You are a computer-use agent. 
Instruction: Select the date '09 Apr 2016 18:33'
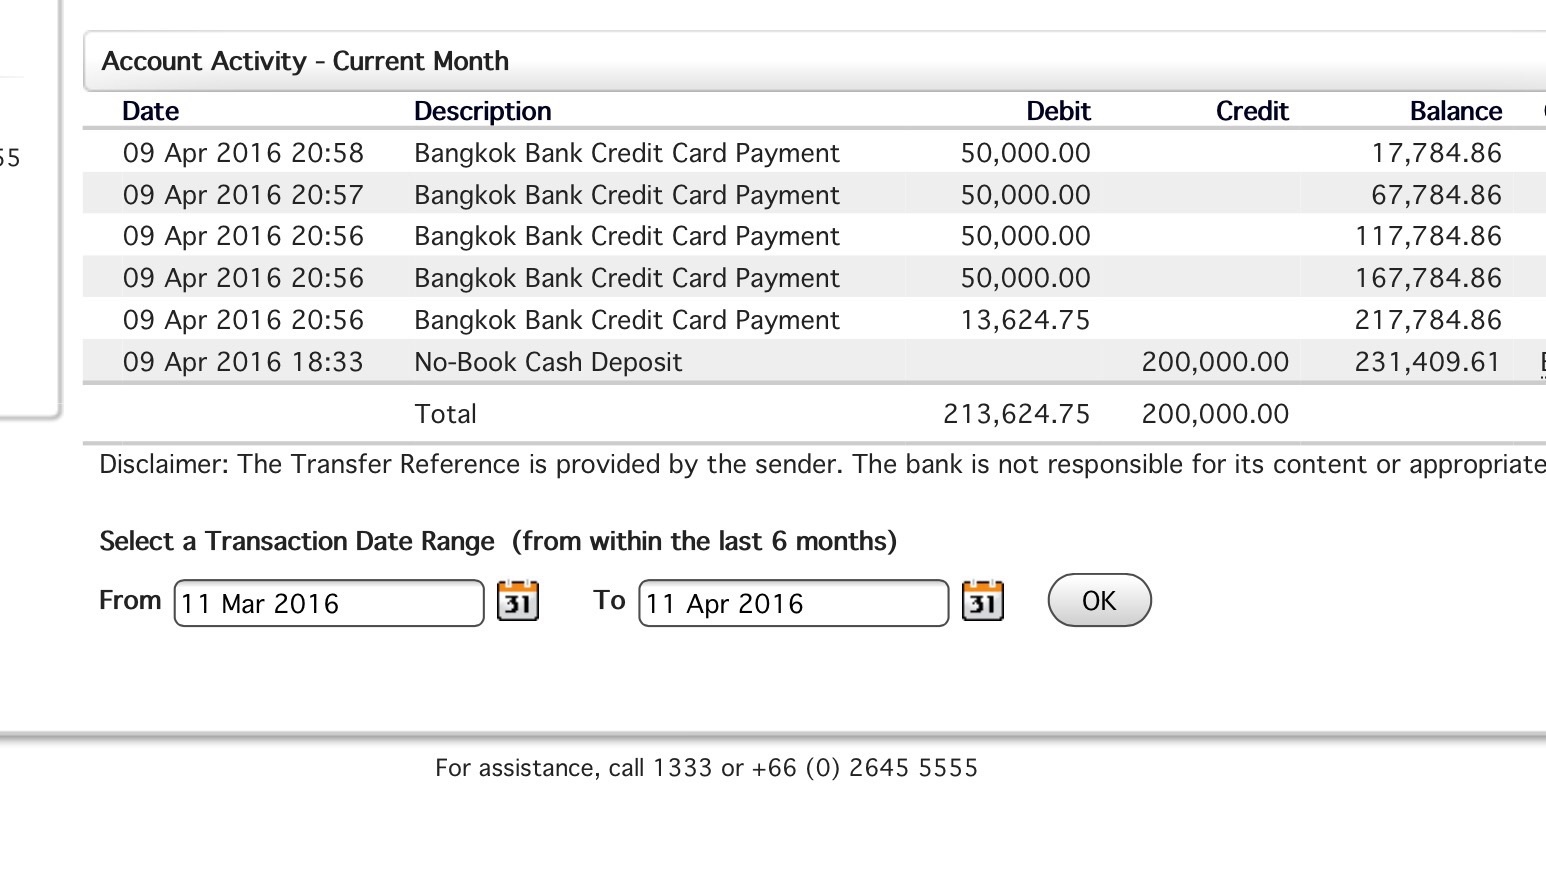(x=243, y=362)
